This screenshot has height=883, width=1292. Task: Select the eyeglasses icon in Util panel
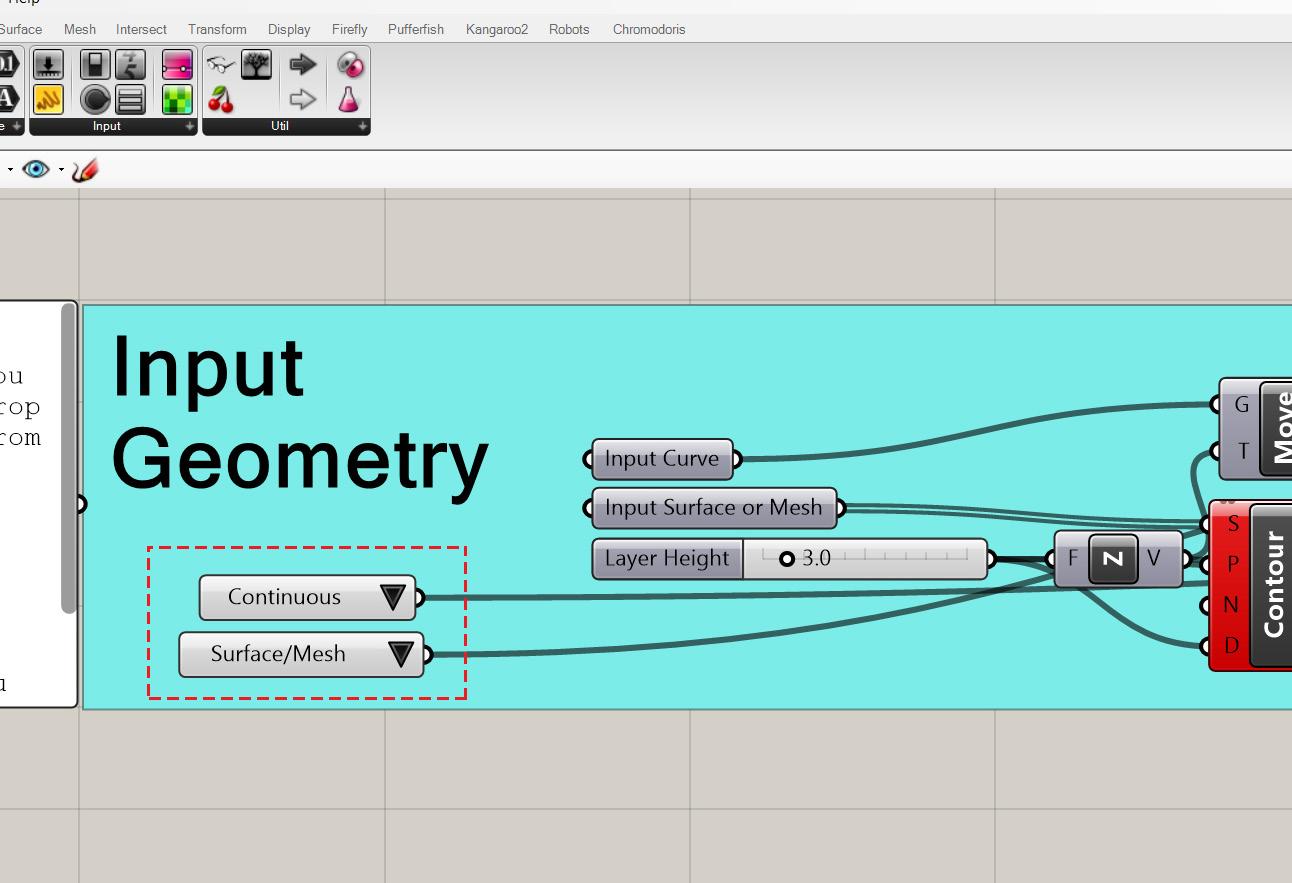pos(221,65)
